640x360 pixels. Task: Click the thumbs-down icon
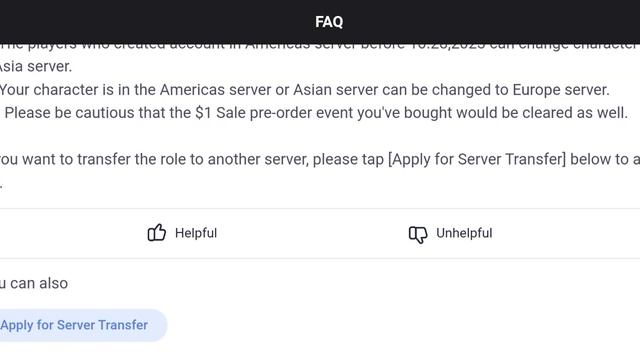[x=418, y=234]
